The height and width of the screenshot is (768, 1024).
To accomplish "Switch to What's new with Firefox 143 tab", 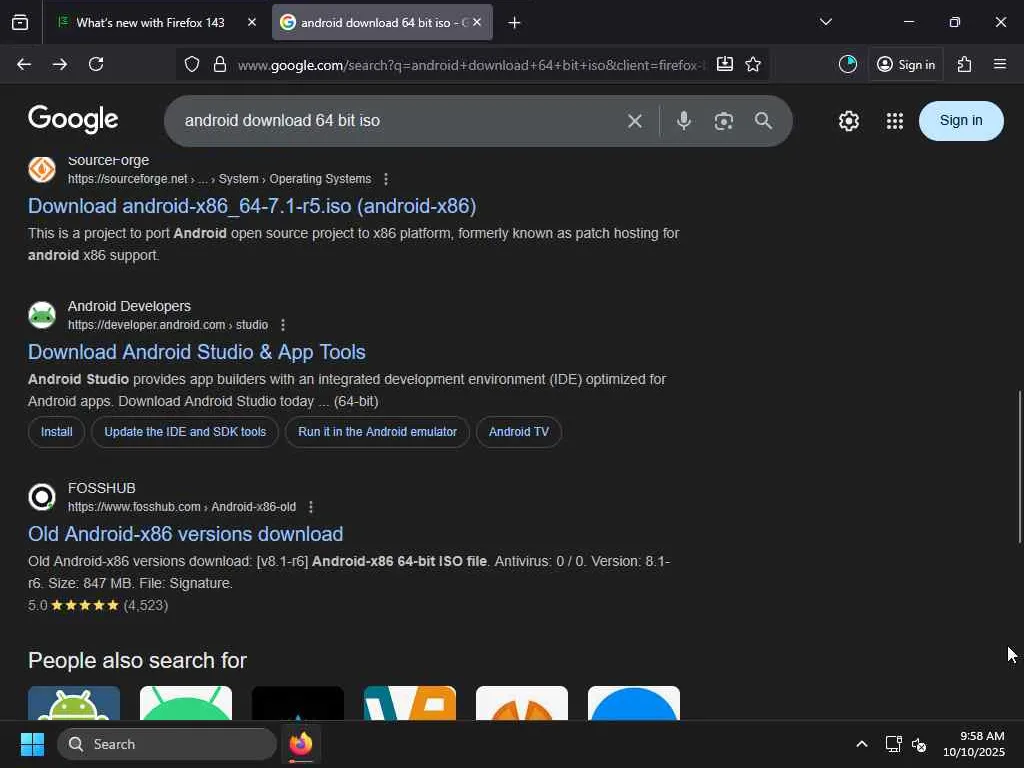I will click(x=150, y=22).
